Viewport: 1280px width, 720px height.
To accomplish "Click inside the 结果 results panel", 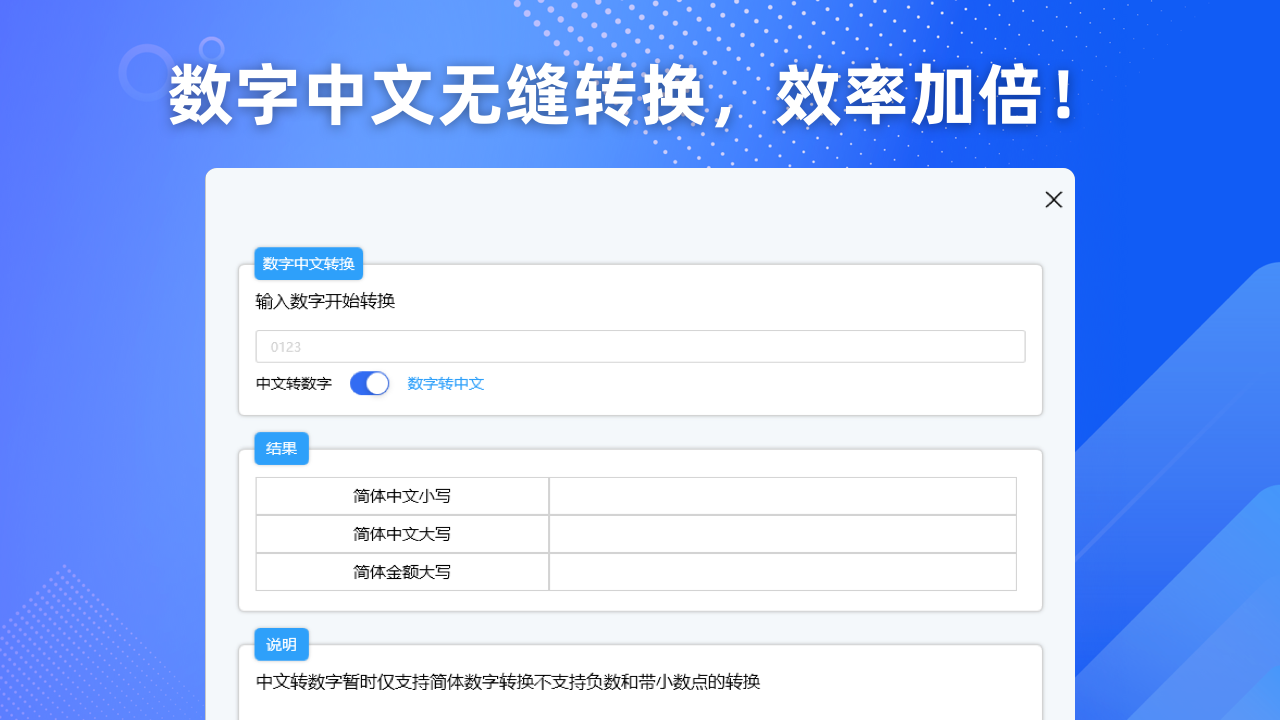I will [639, 530].
